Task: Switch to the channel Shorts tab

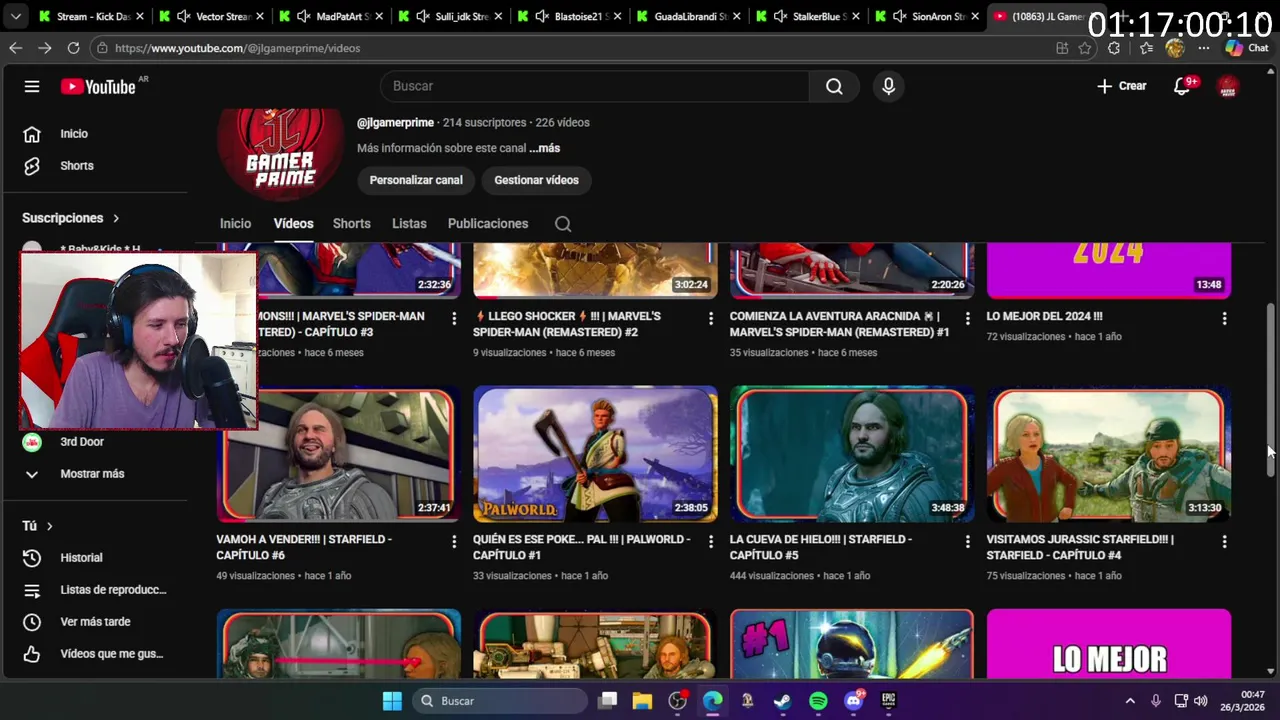Action: 351,224
